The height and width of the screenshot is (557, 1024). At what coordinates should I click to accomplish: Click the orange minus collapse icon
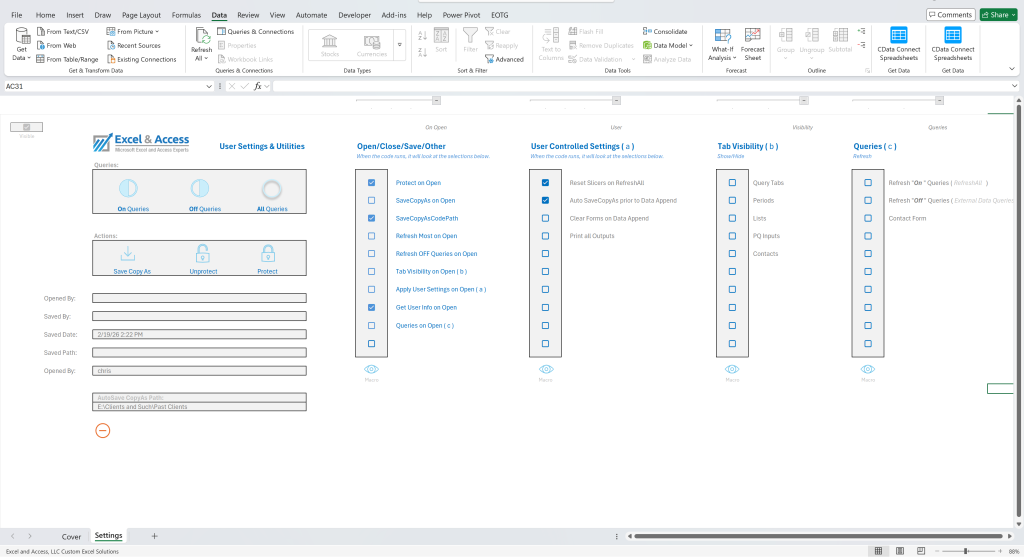(103, 431)
